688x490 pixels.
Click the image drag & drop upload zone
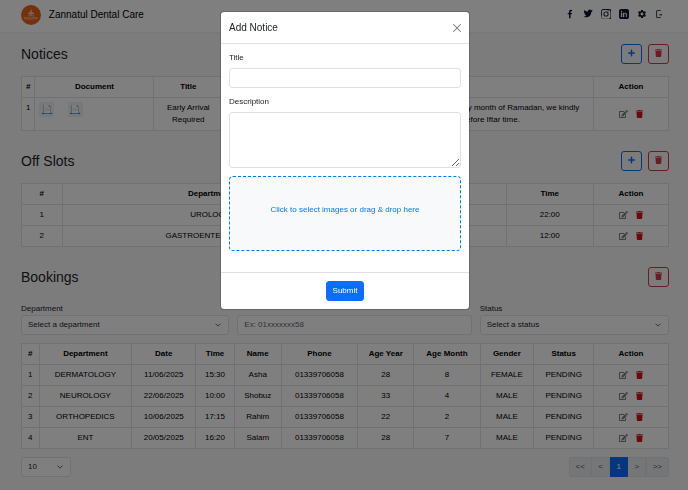click(345, 214)
